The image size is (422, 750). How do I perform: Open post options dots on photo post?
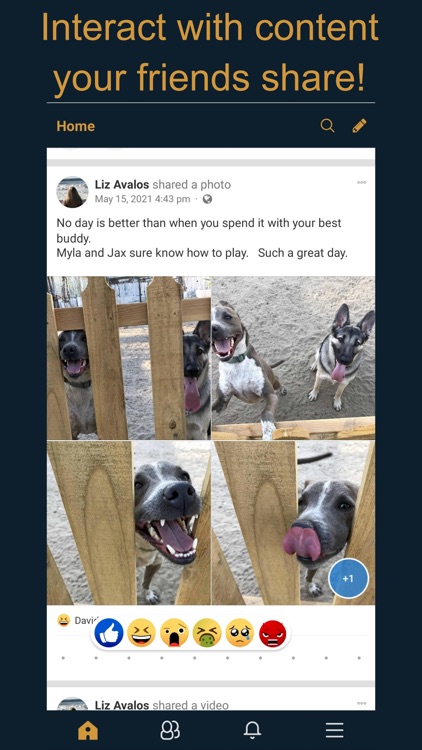pyautogui.click(x=362, y=182)
